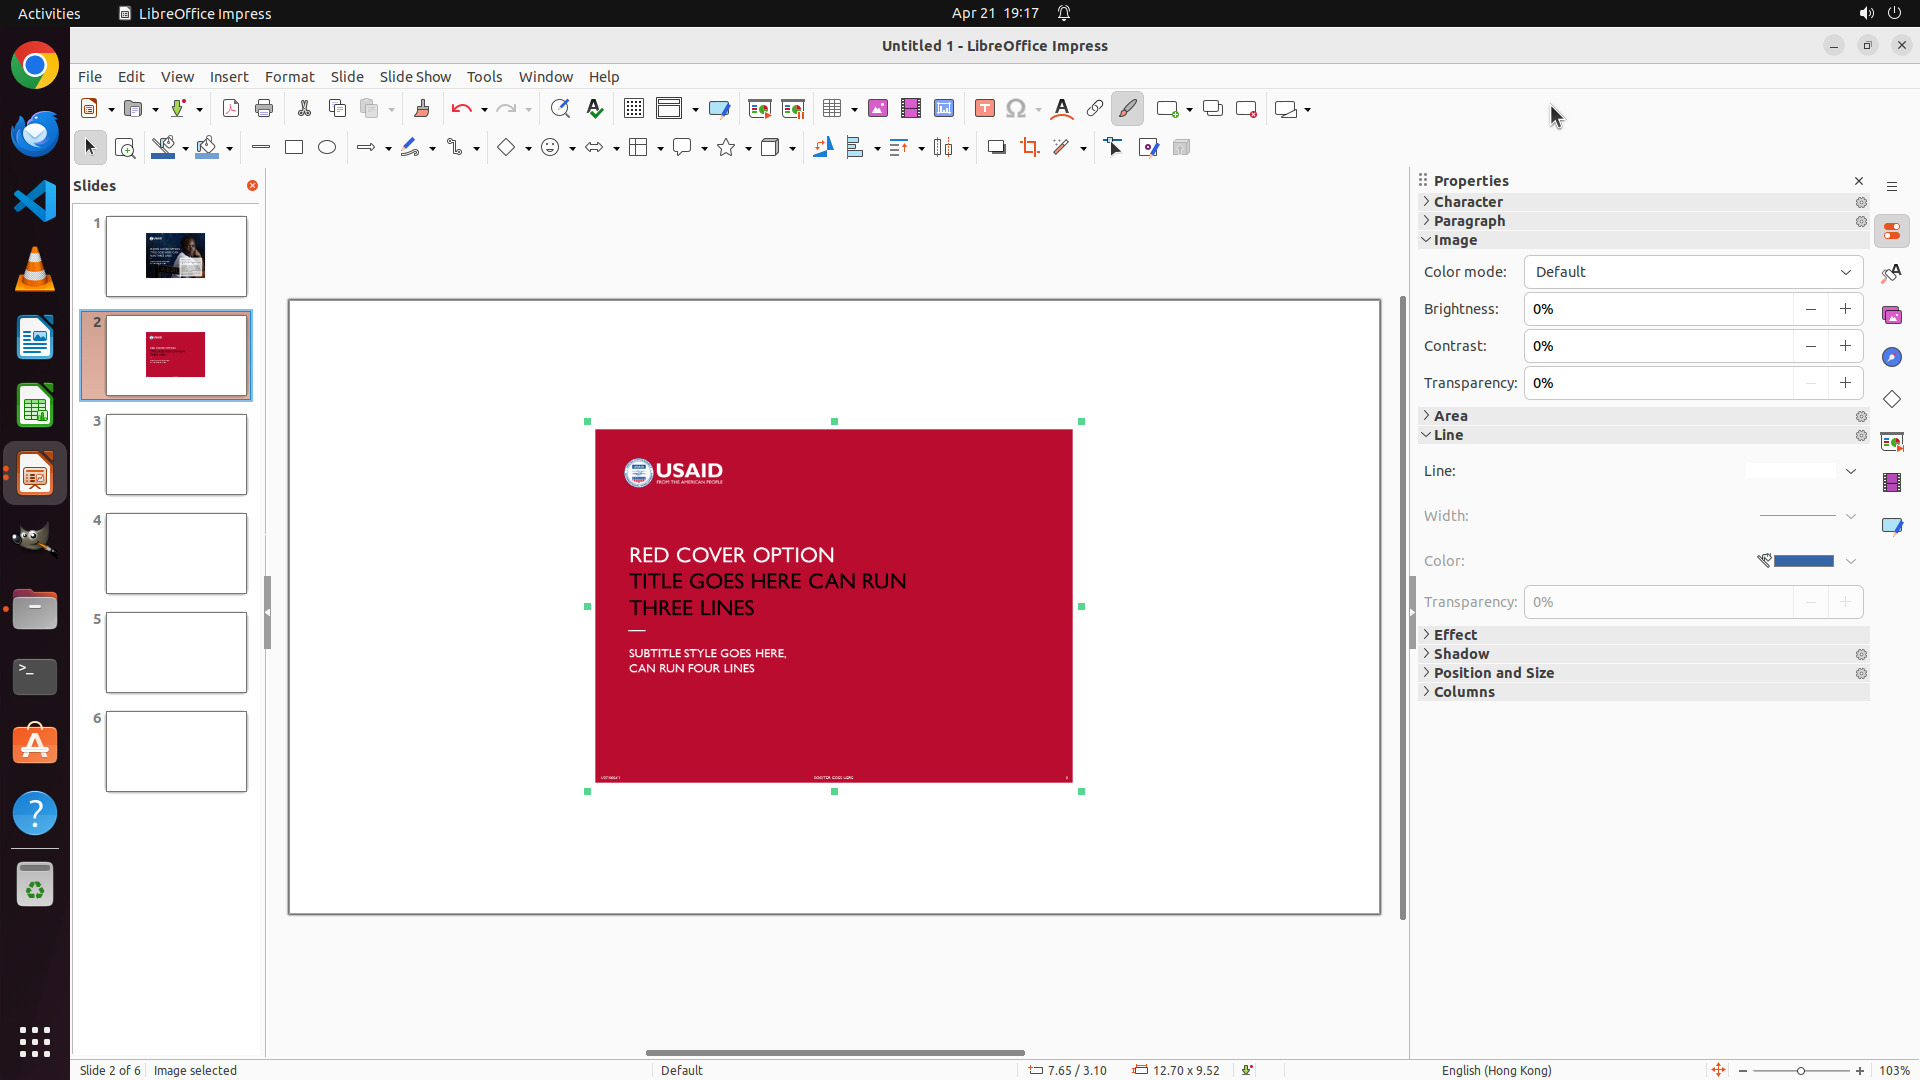Toggle the Shadow tool icon
1920x1080 pixels.
coord(996,148)
